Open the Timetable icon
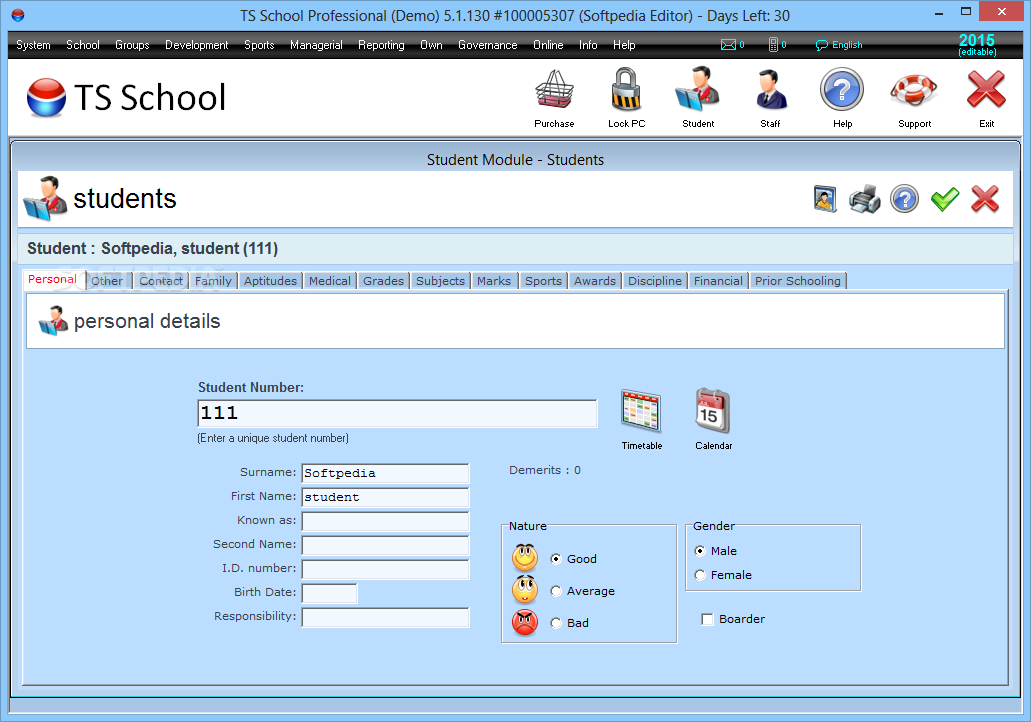The image size is (1031, 722). click(641, 411)
